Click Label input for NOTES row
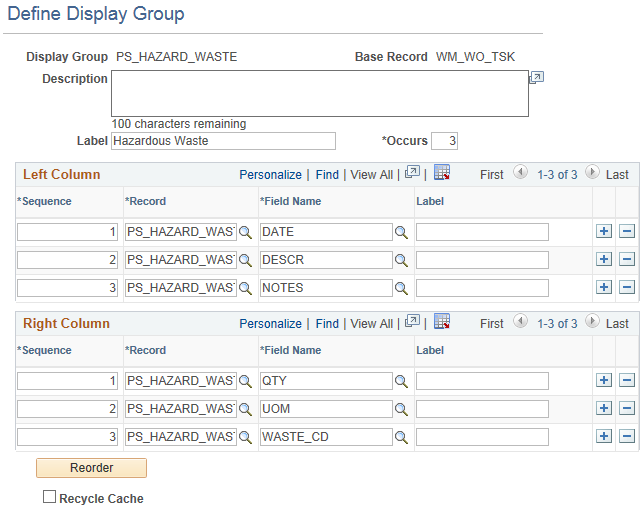Viewport: 644px width, 510px height. 482,288
